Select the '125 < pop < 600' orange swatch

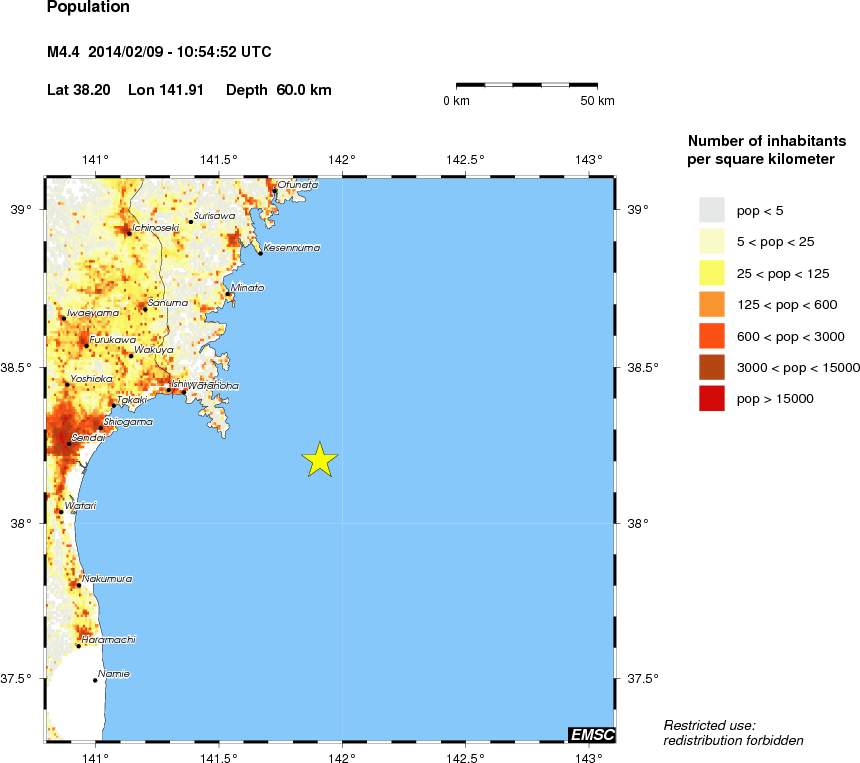(711, 304)
